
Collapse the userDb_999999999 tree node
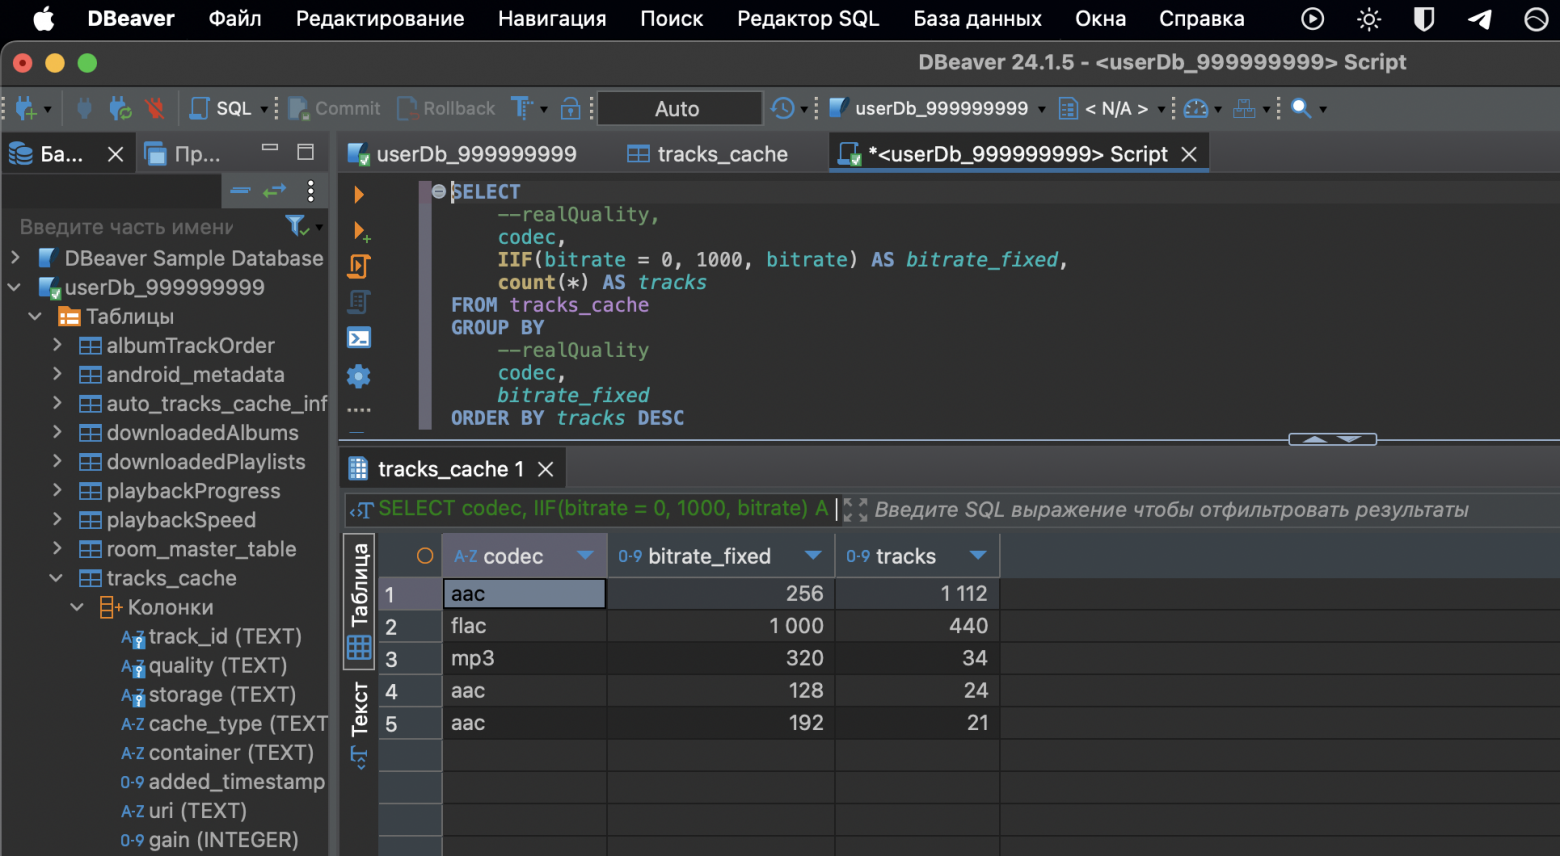point(15,287)
